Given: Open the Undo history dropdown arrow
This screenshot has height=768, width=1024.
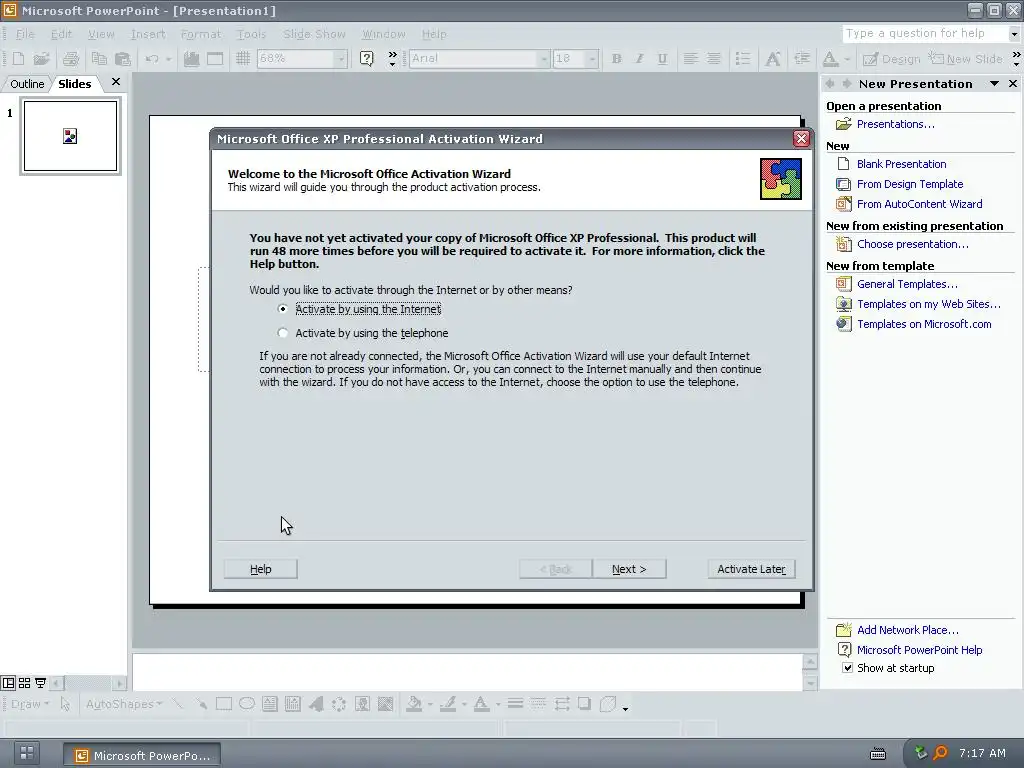Looking at the screenshot, I should [x=168, y=59].
